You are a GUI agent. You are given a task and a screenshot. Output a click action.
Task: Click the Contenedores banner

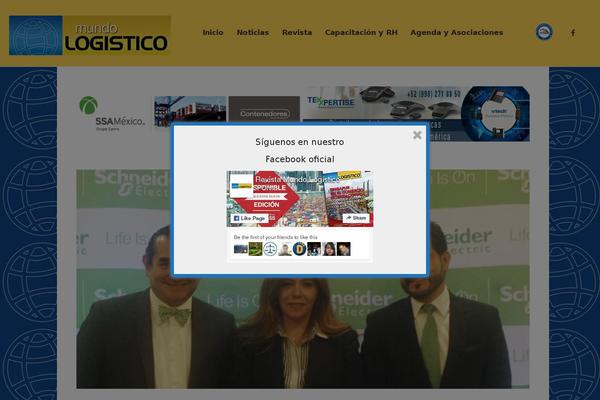click(264, 110)
